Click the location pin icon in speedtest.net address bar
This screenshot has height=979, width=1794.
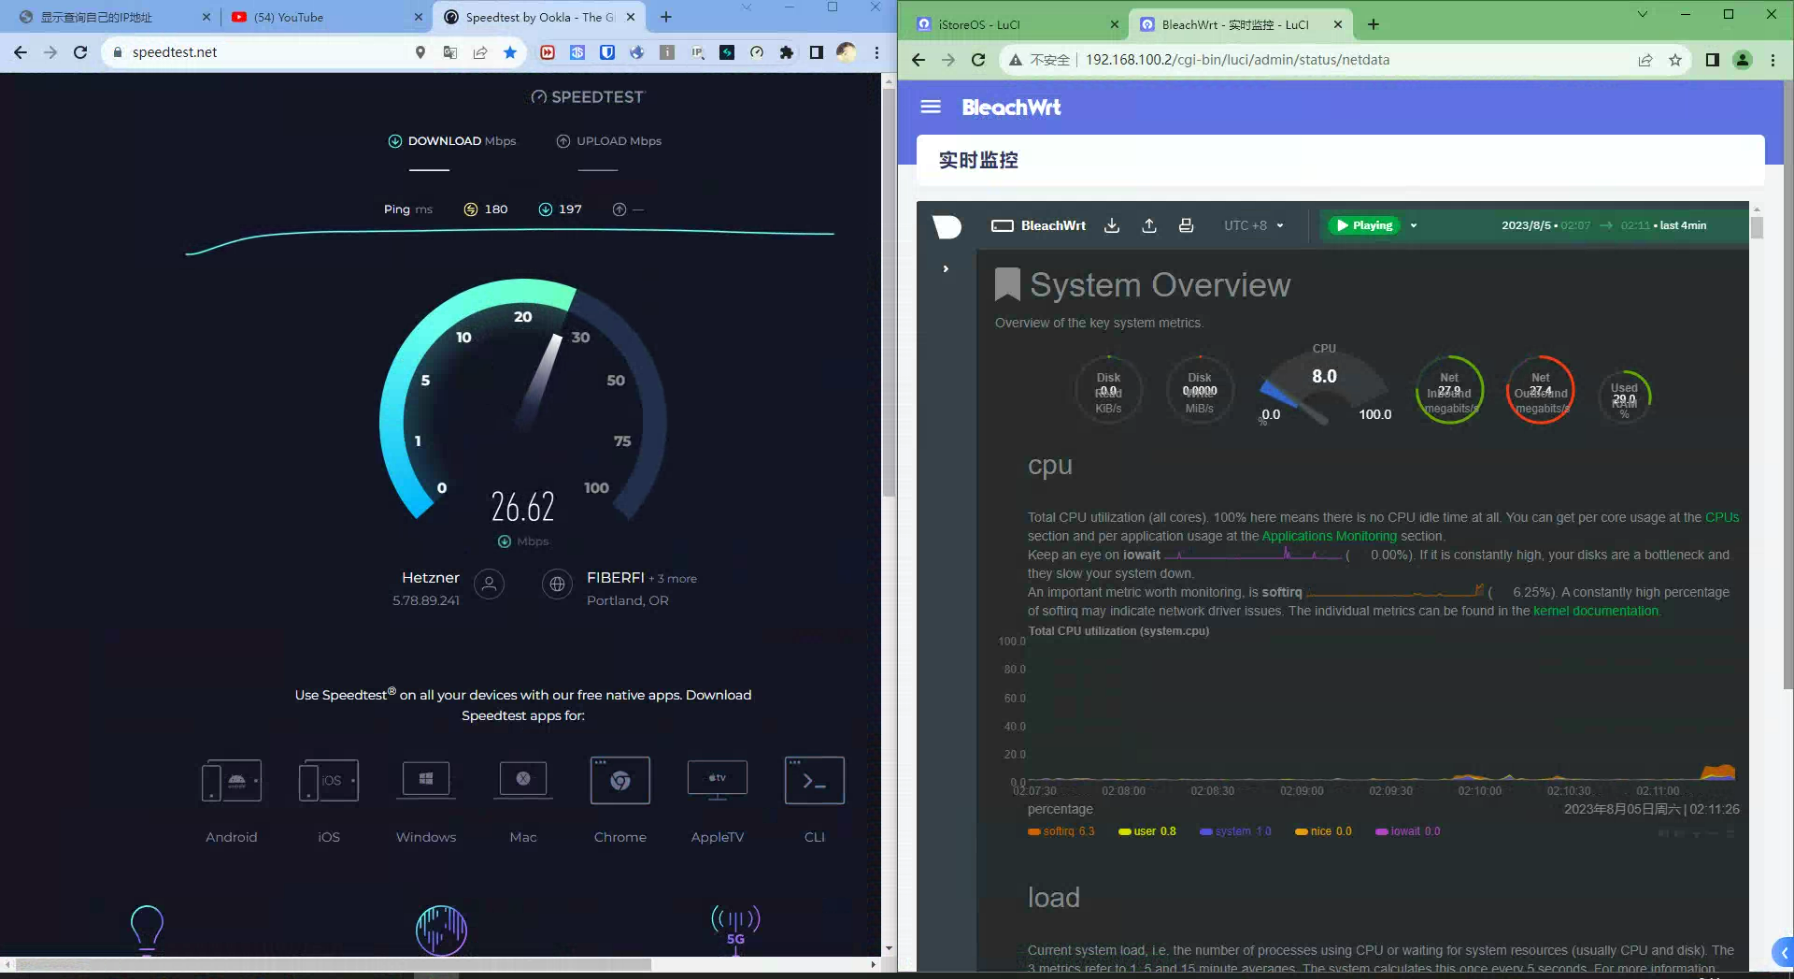pyautogui.click(x=420, y=52)
